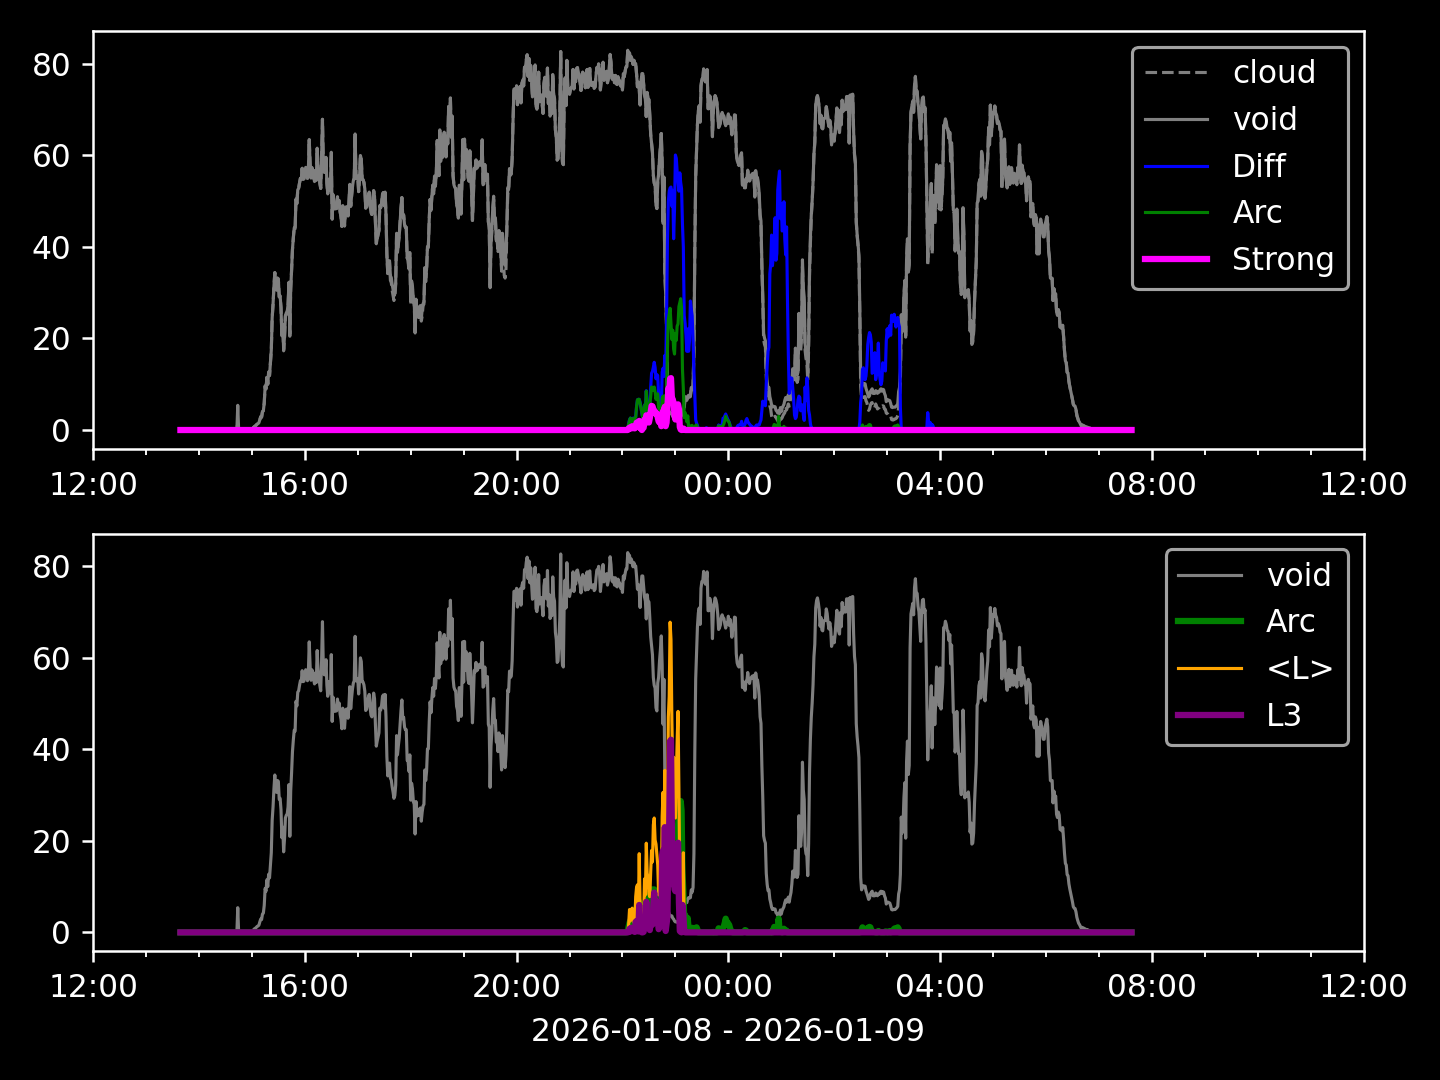Viewport: 1440px width, 1080px height.
Task: Click the cloud label in top legend
Action: (x=1273, y=73)
